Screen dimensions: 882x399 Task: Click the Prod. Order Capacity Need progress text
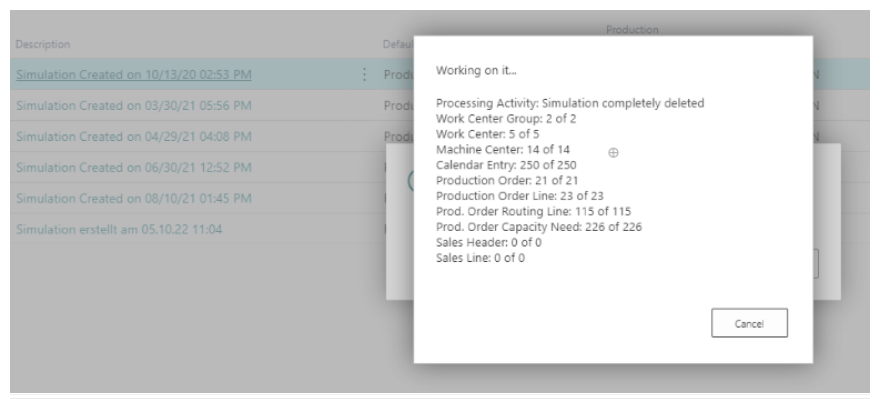pyautogui.click(x=539, y=227)
